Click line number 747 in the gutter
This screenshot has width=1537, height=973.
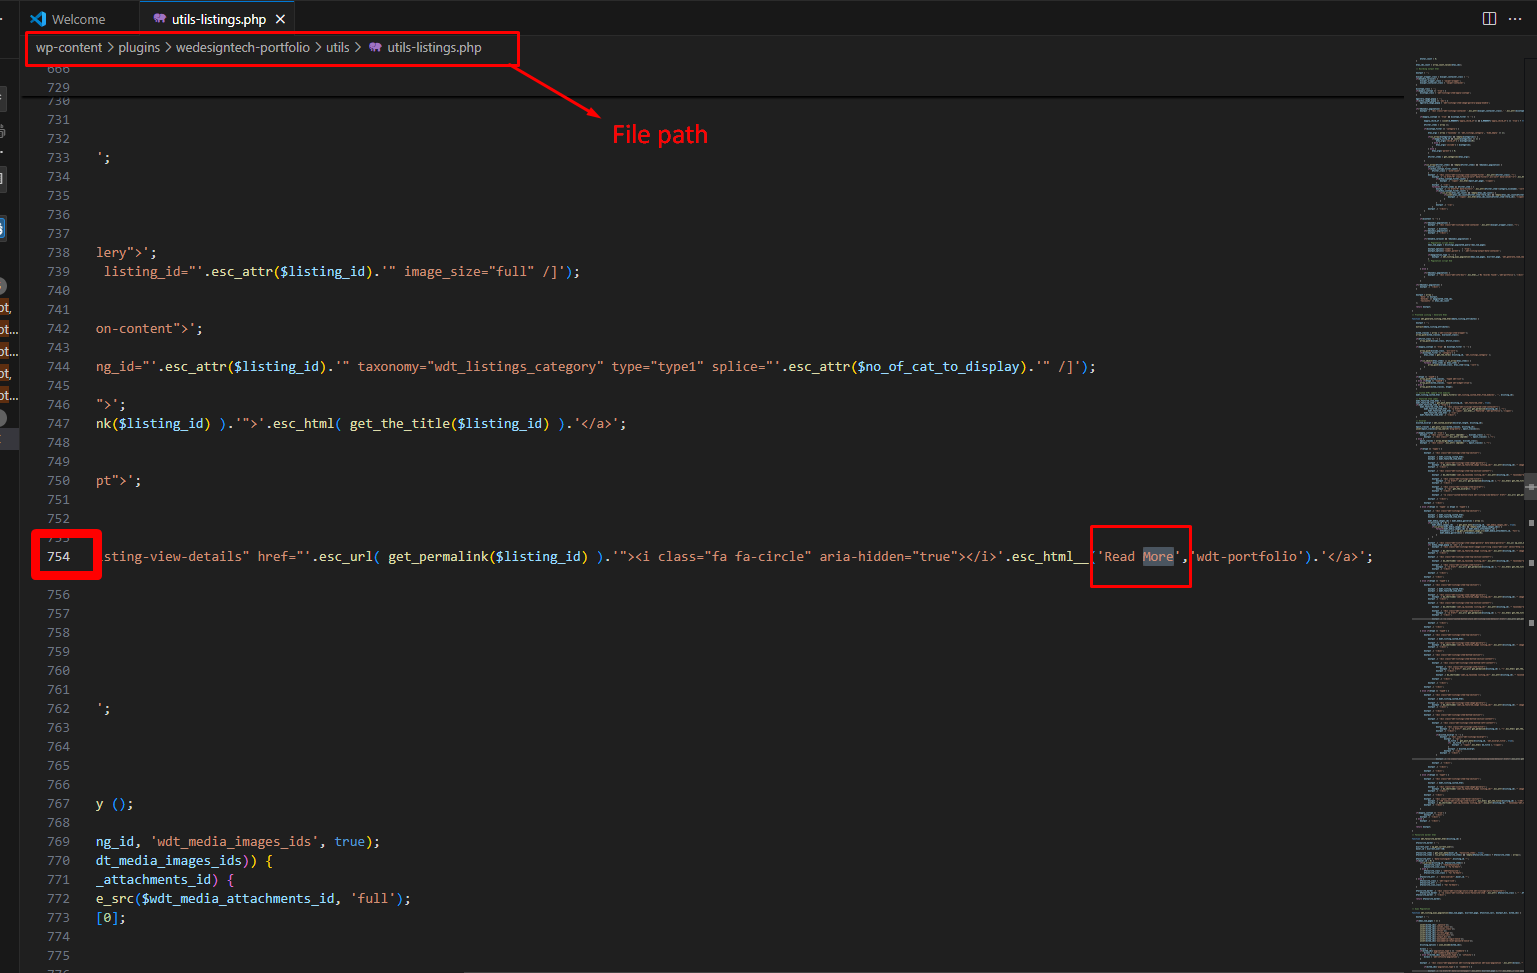(x=59, y=423)
